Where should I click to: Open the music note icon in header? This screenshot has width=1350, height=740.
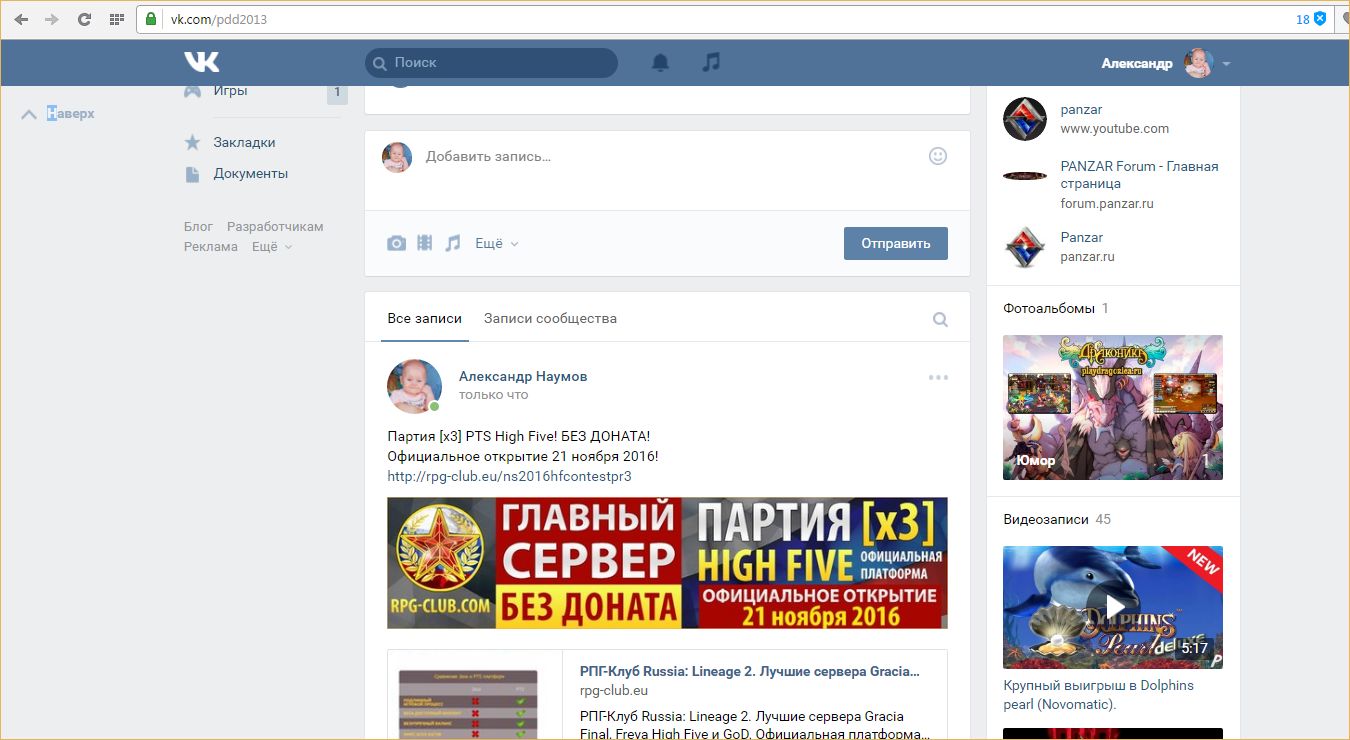(x=711, y=62)
